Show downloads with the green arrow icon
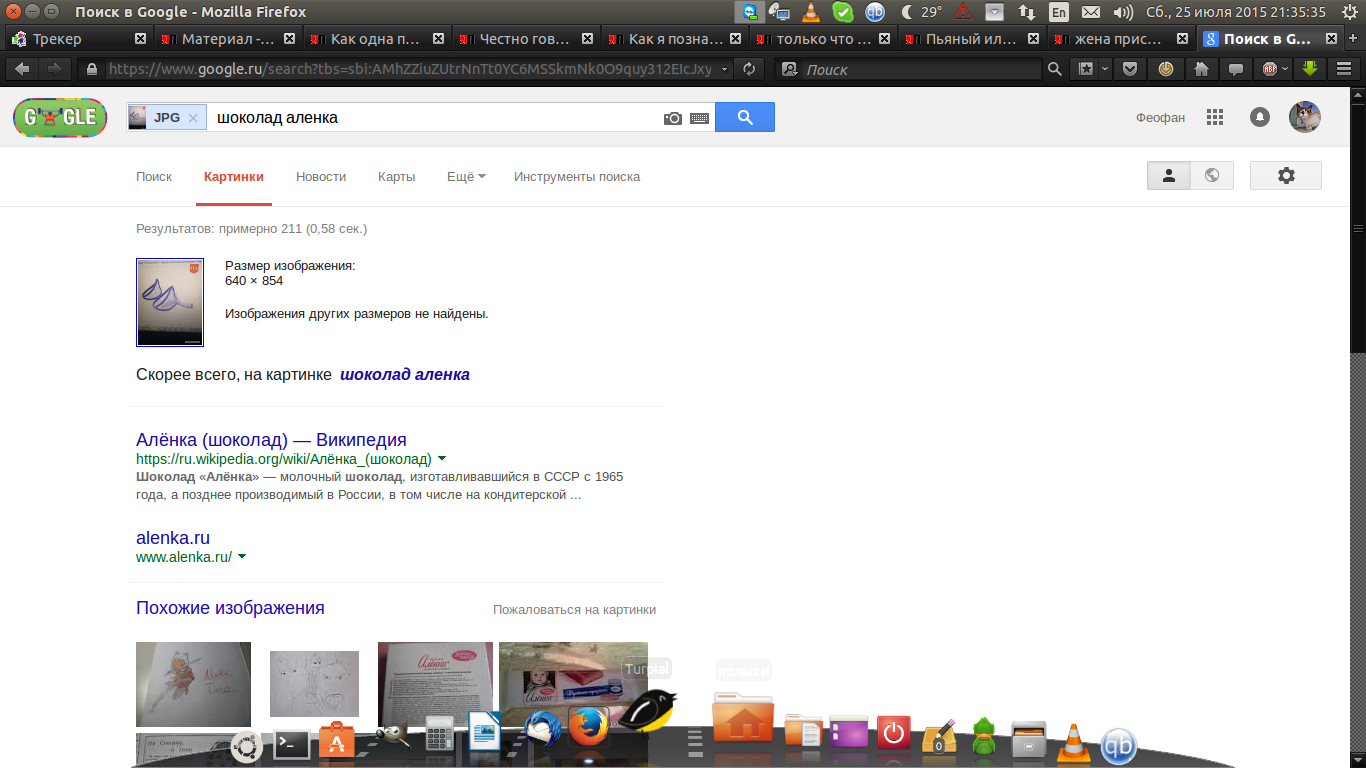Screen dimensions: 1366x768 (1310, 69)
